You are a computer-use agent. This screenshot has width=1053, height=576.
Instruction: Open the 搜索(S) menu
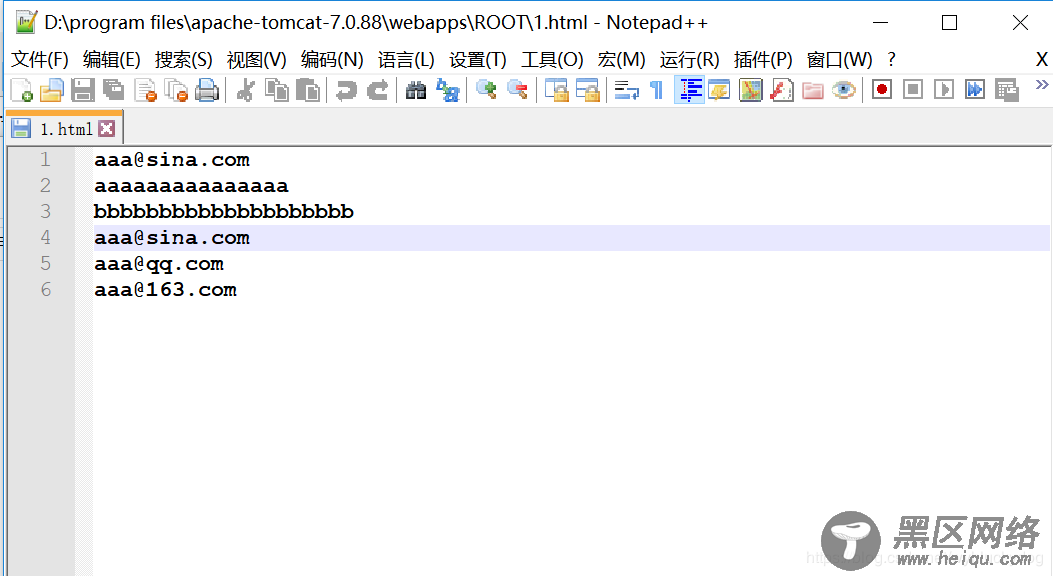pos(183,60)
